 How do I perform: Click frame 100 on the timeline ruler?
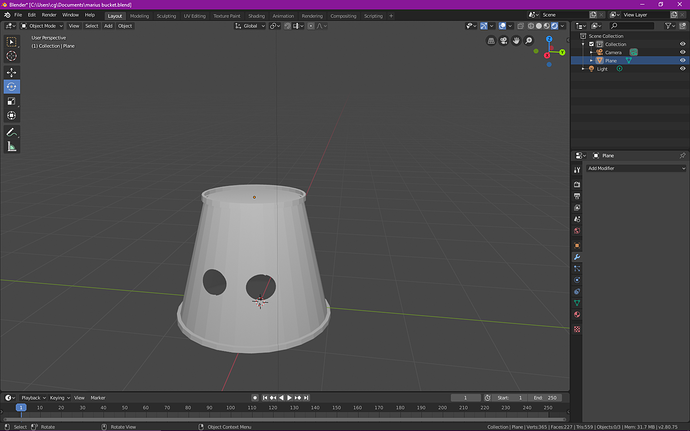pyautogui.click(x=230, y=408)
